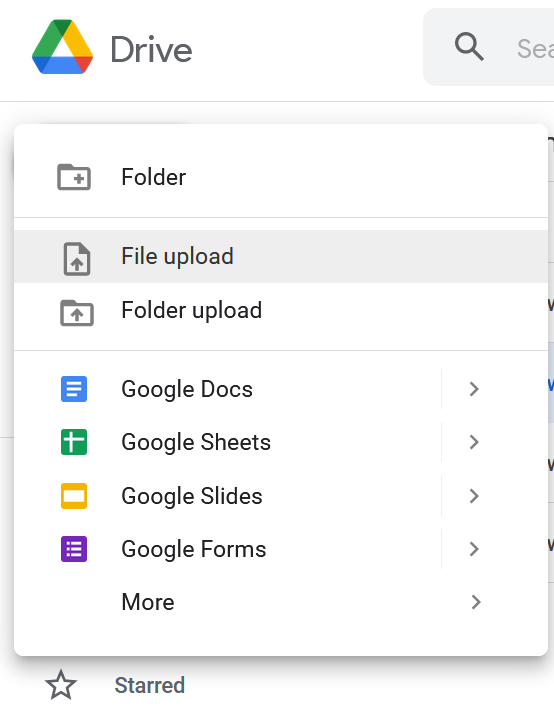Screen dimensions: 554x718
Task: Click the new folder icon
Action: tap(74, 177)
